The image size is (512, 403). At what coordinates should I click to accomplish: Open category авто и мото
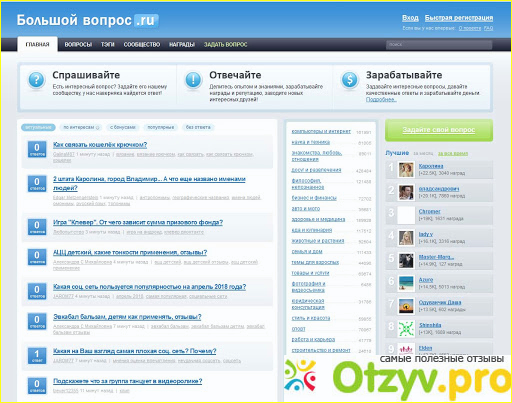[306, 209]
